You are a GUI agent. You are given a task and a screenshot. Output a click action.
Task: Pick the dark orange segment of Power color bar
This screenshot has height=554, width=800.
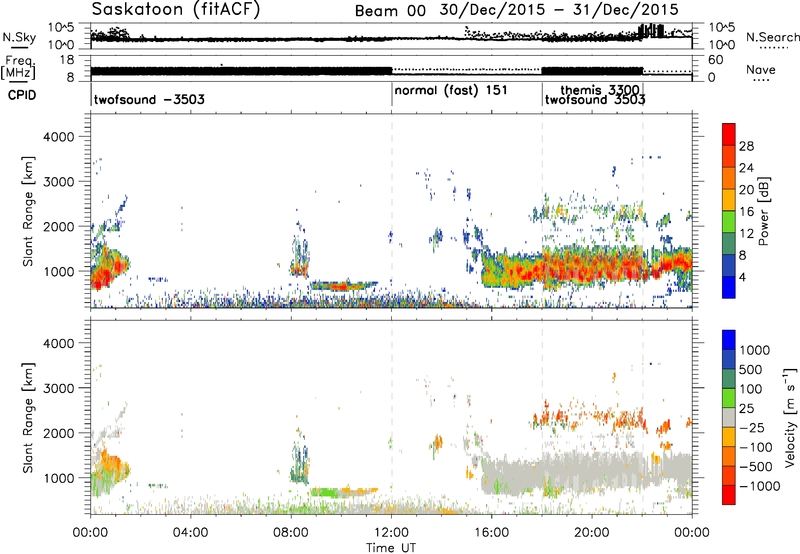[x=729, y=178]
